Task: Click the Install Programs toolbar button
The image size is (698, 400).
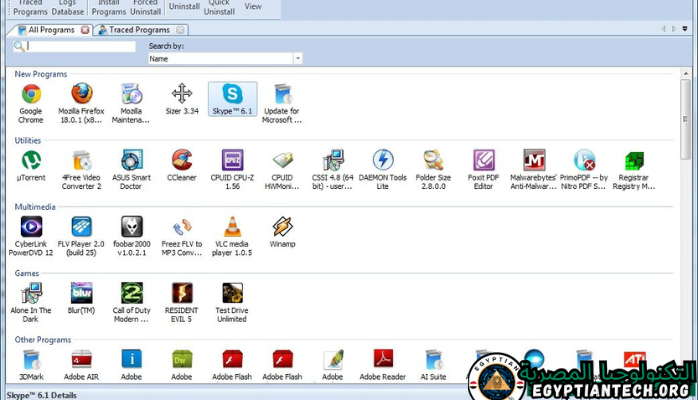Action: pos(109,8)
